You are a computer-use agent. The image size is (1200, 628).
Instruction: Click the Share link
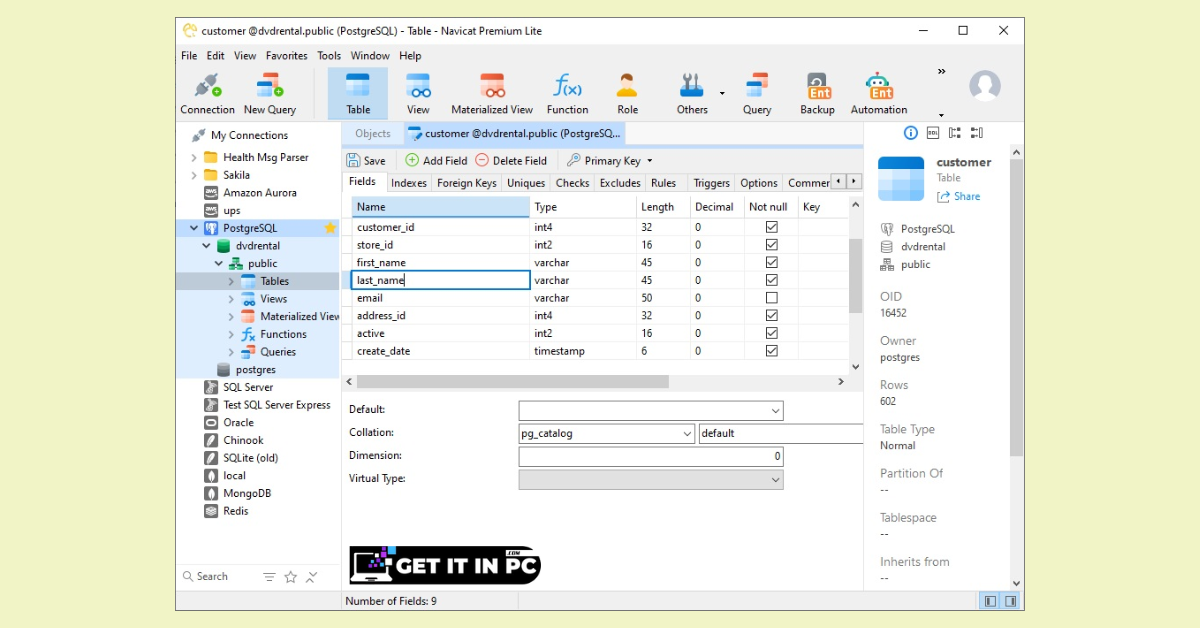[959, 196]
